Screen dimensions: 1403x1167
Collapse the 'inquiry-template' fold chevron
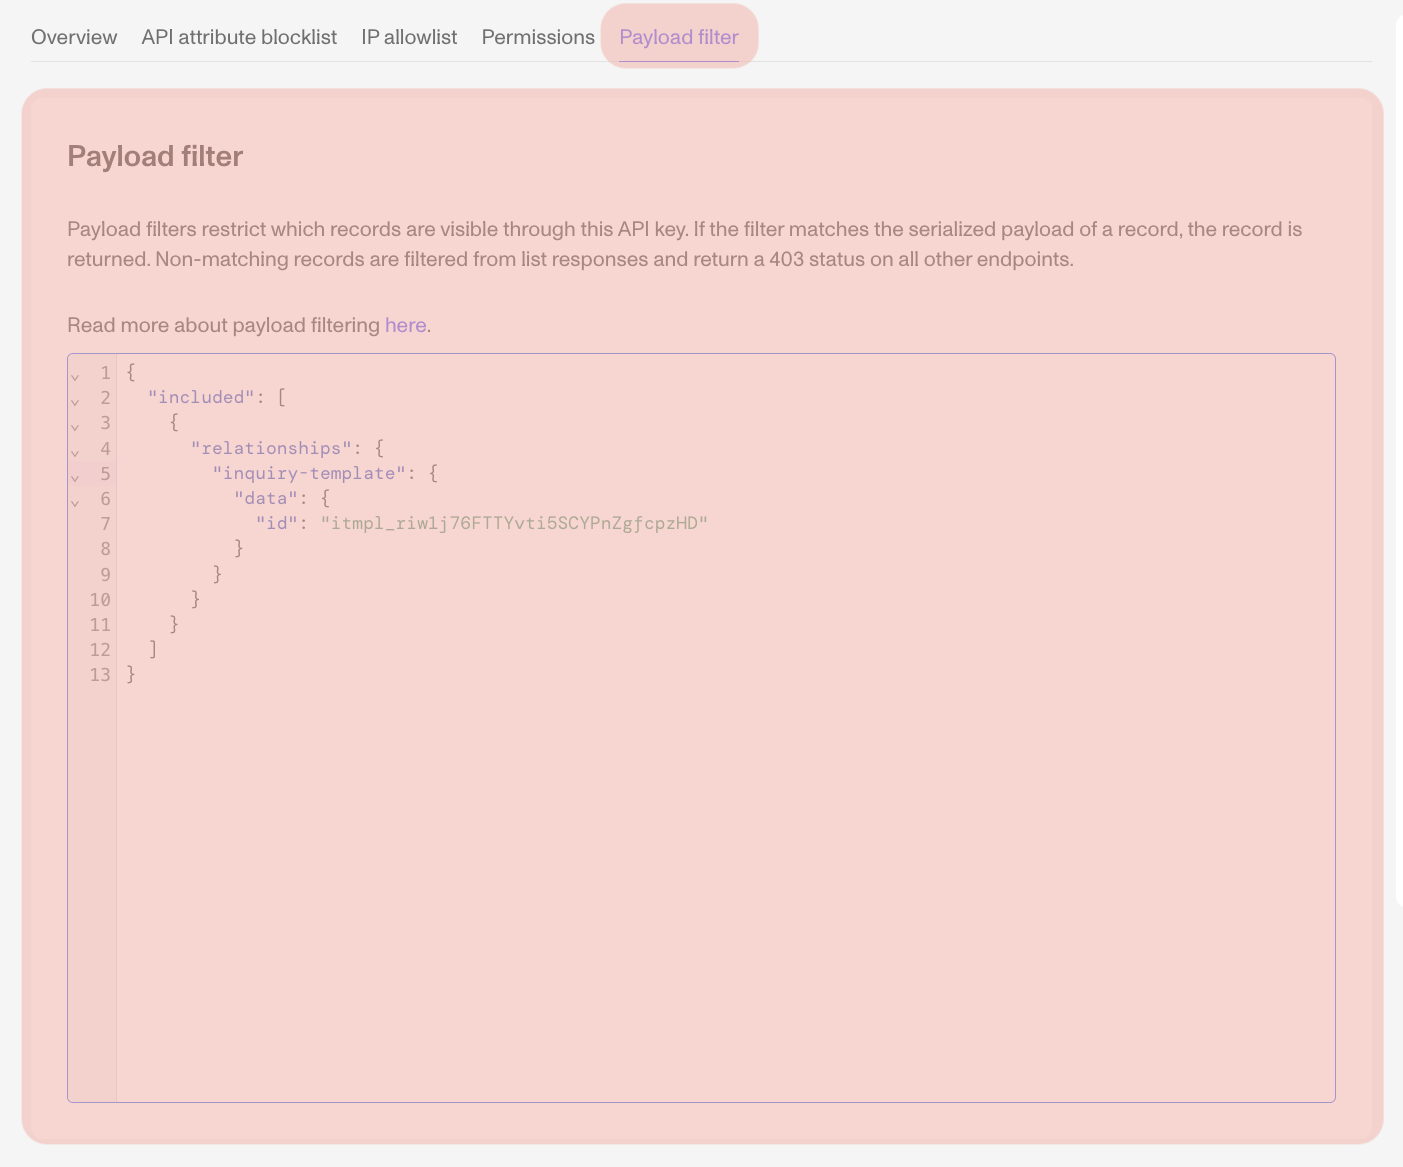coord(75,477)
